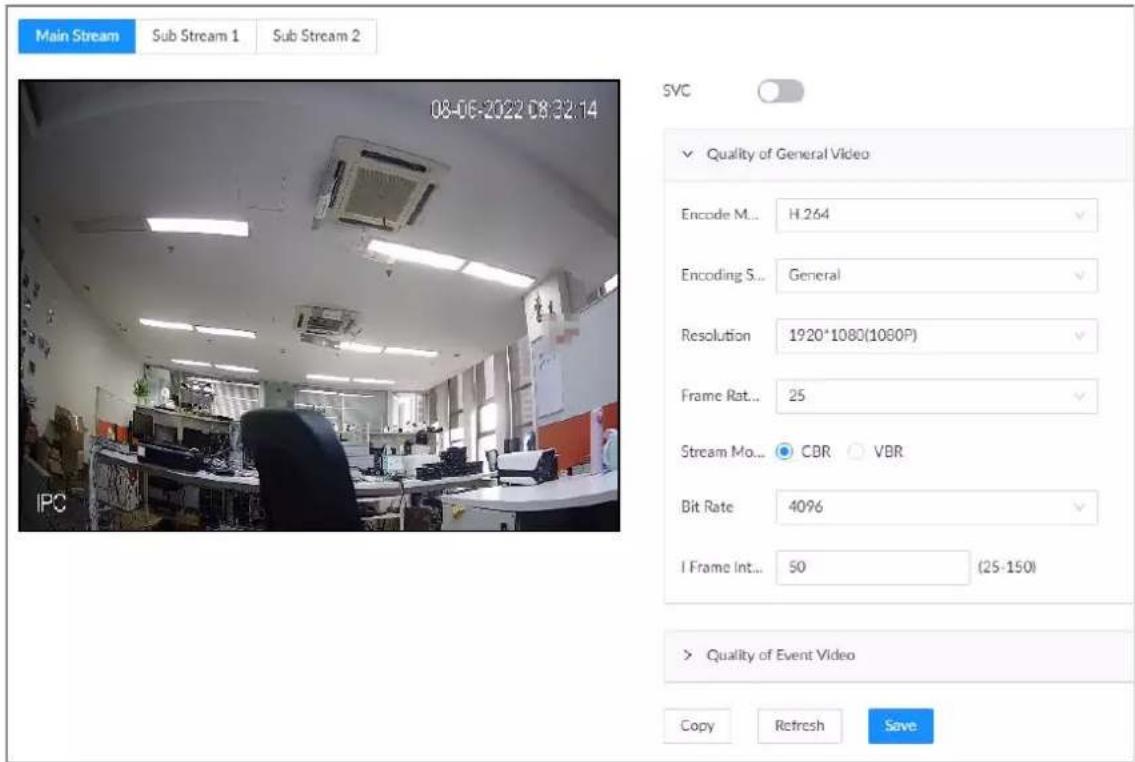Click the I Frame Interval input field
Viewport: 1135px width, 762px height.
click(872, 567)
